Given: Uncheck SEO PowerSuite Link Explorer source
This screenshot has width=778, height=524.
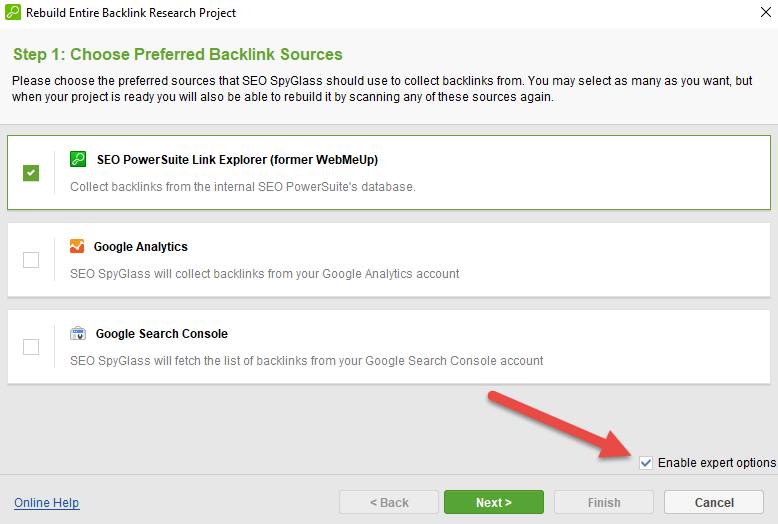Looking at the screenshot, I should [x=31, y=173].
